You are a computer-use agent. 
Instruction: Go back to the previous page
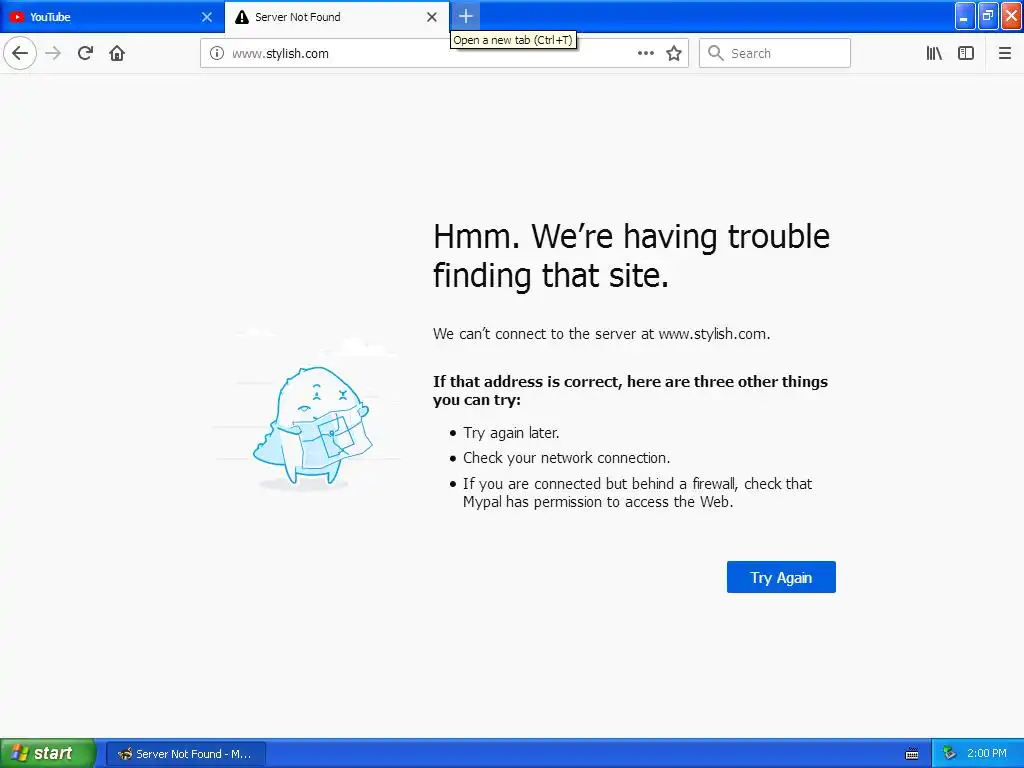[x=20, y=53]
